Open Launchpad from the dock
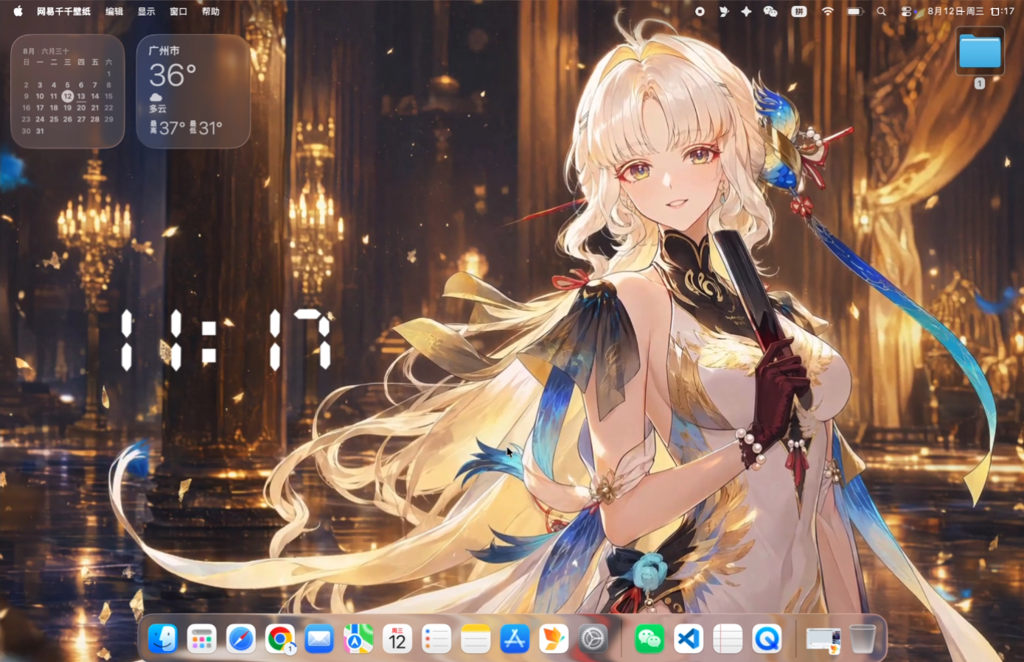The image size is (1024, 662). coord(201,638)
